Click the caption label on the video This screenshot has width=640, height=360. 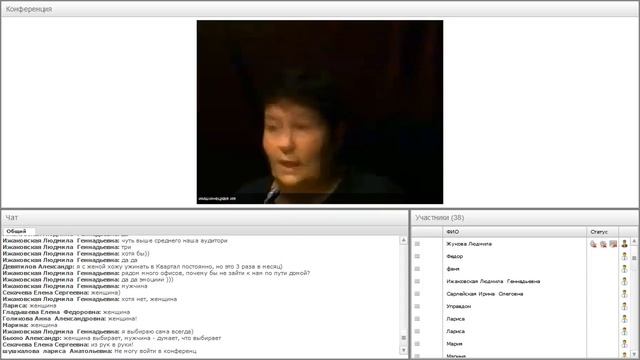click(x=217, y=199)
